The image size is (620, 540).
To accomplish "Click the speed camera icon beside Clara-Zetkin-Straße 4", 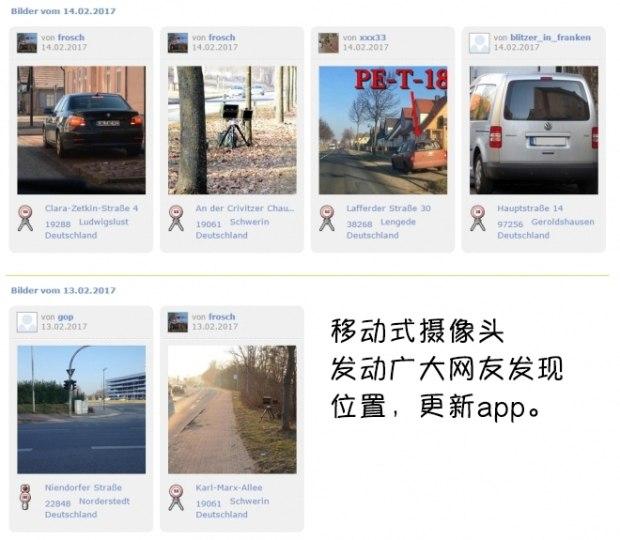I will [25, 218].
